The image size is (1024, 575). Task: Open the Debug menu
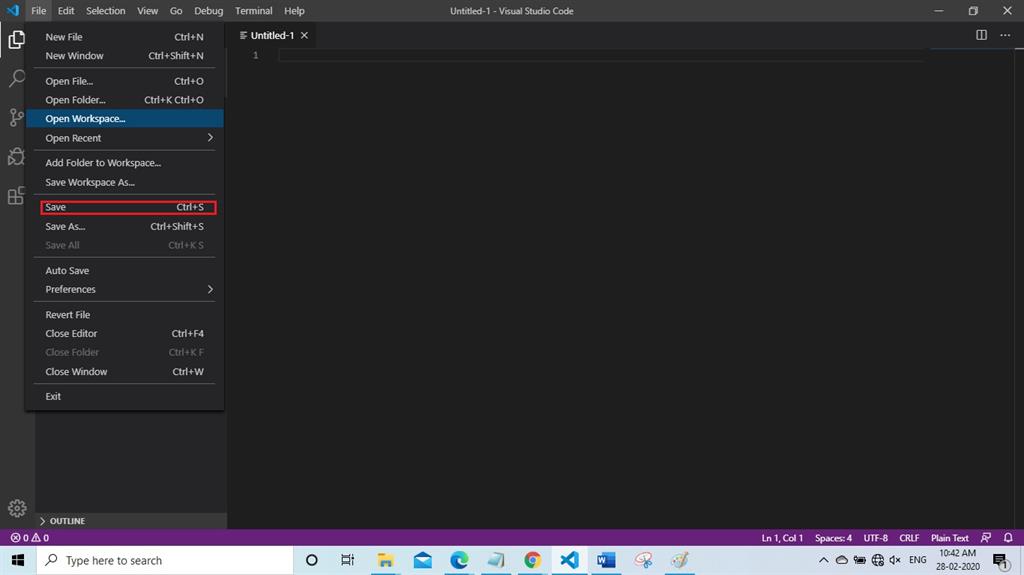(208, 10)
